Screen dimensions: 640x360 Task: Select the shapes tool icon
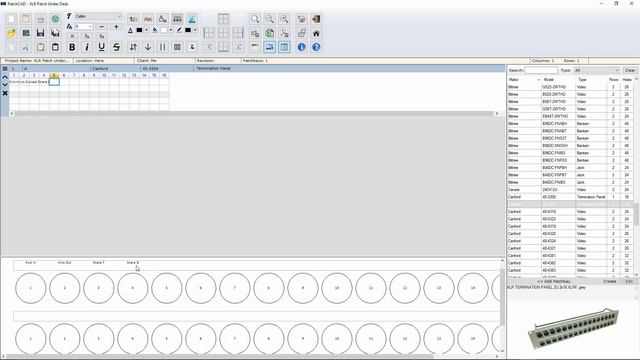click(x=162, y=19)
